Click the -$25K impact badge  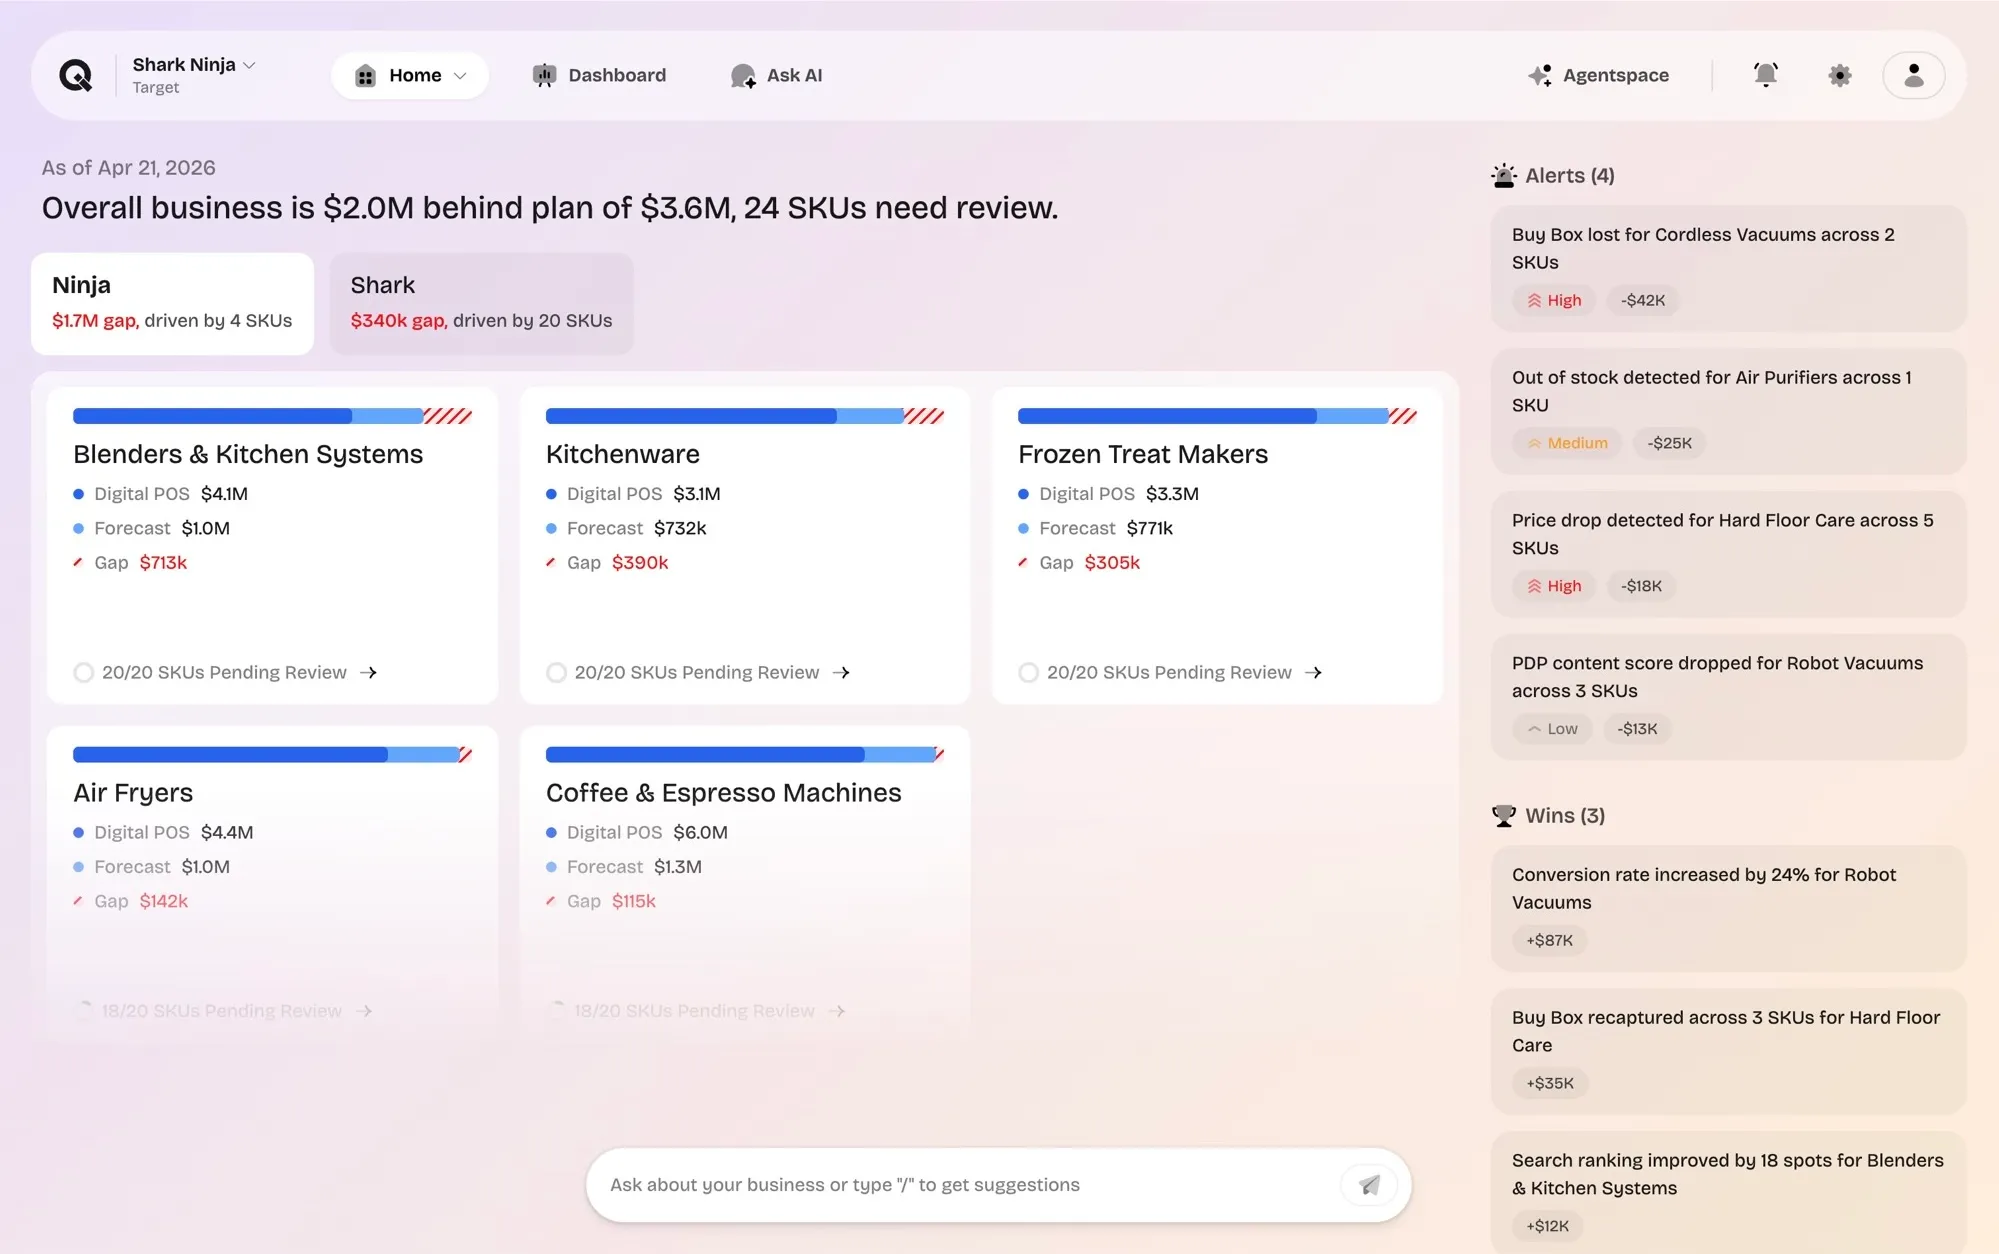click(1669, 443)
